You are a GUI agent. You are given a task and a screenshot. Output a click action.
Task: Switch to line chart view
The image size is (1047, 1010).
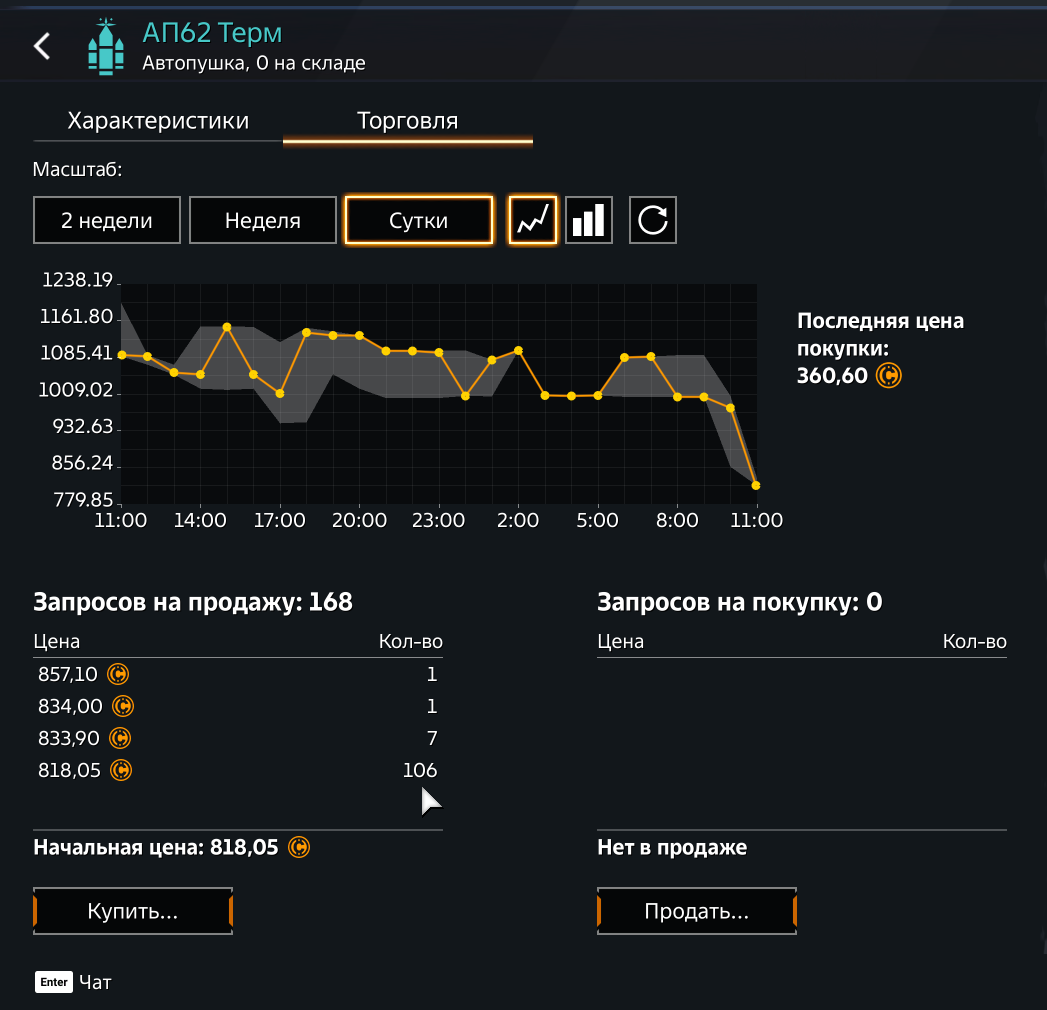pyautogui.click(x=532, y=220)
